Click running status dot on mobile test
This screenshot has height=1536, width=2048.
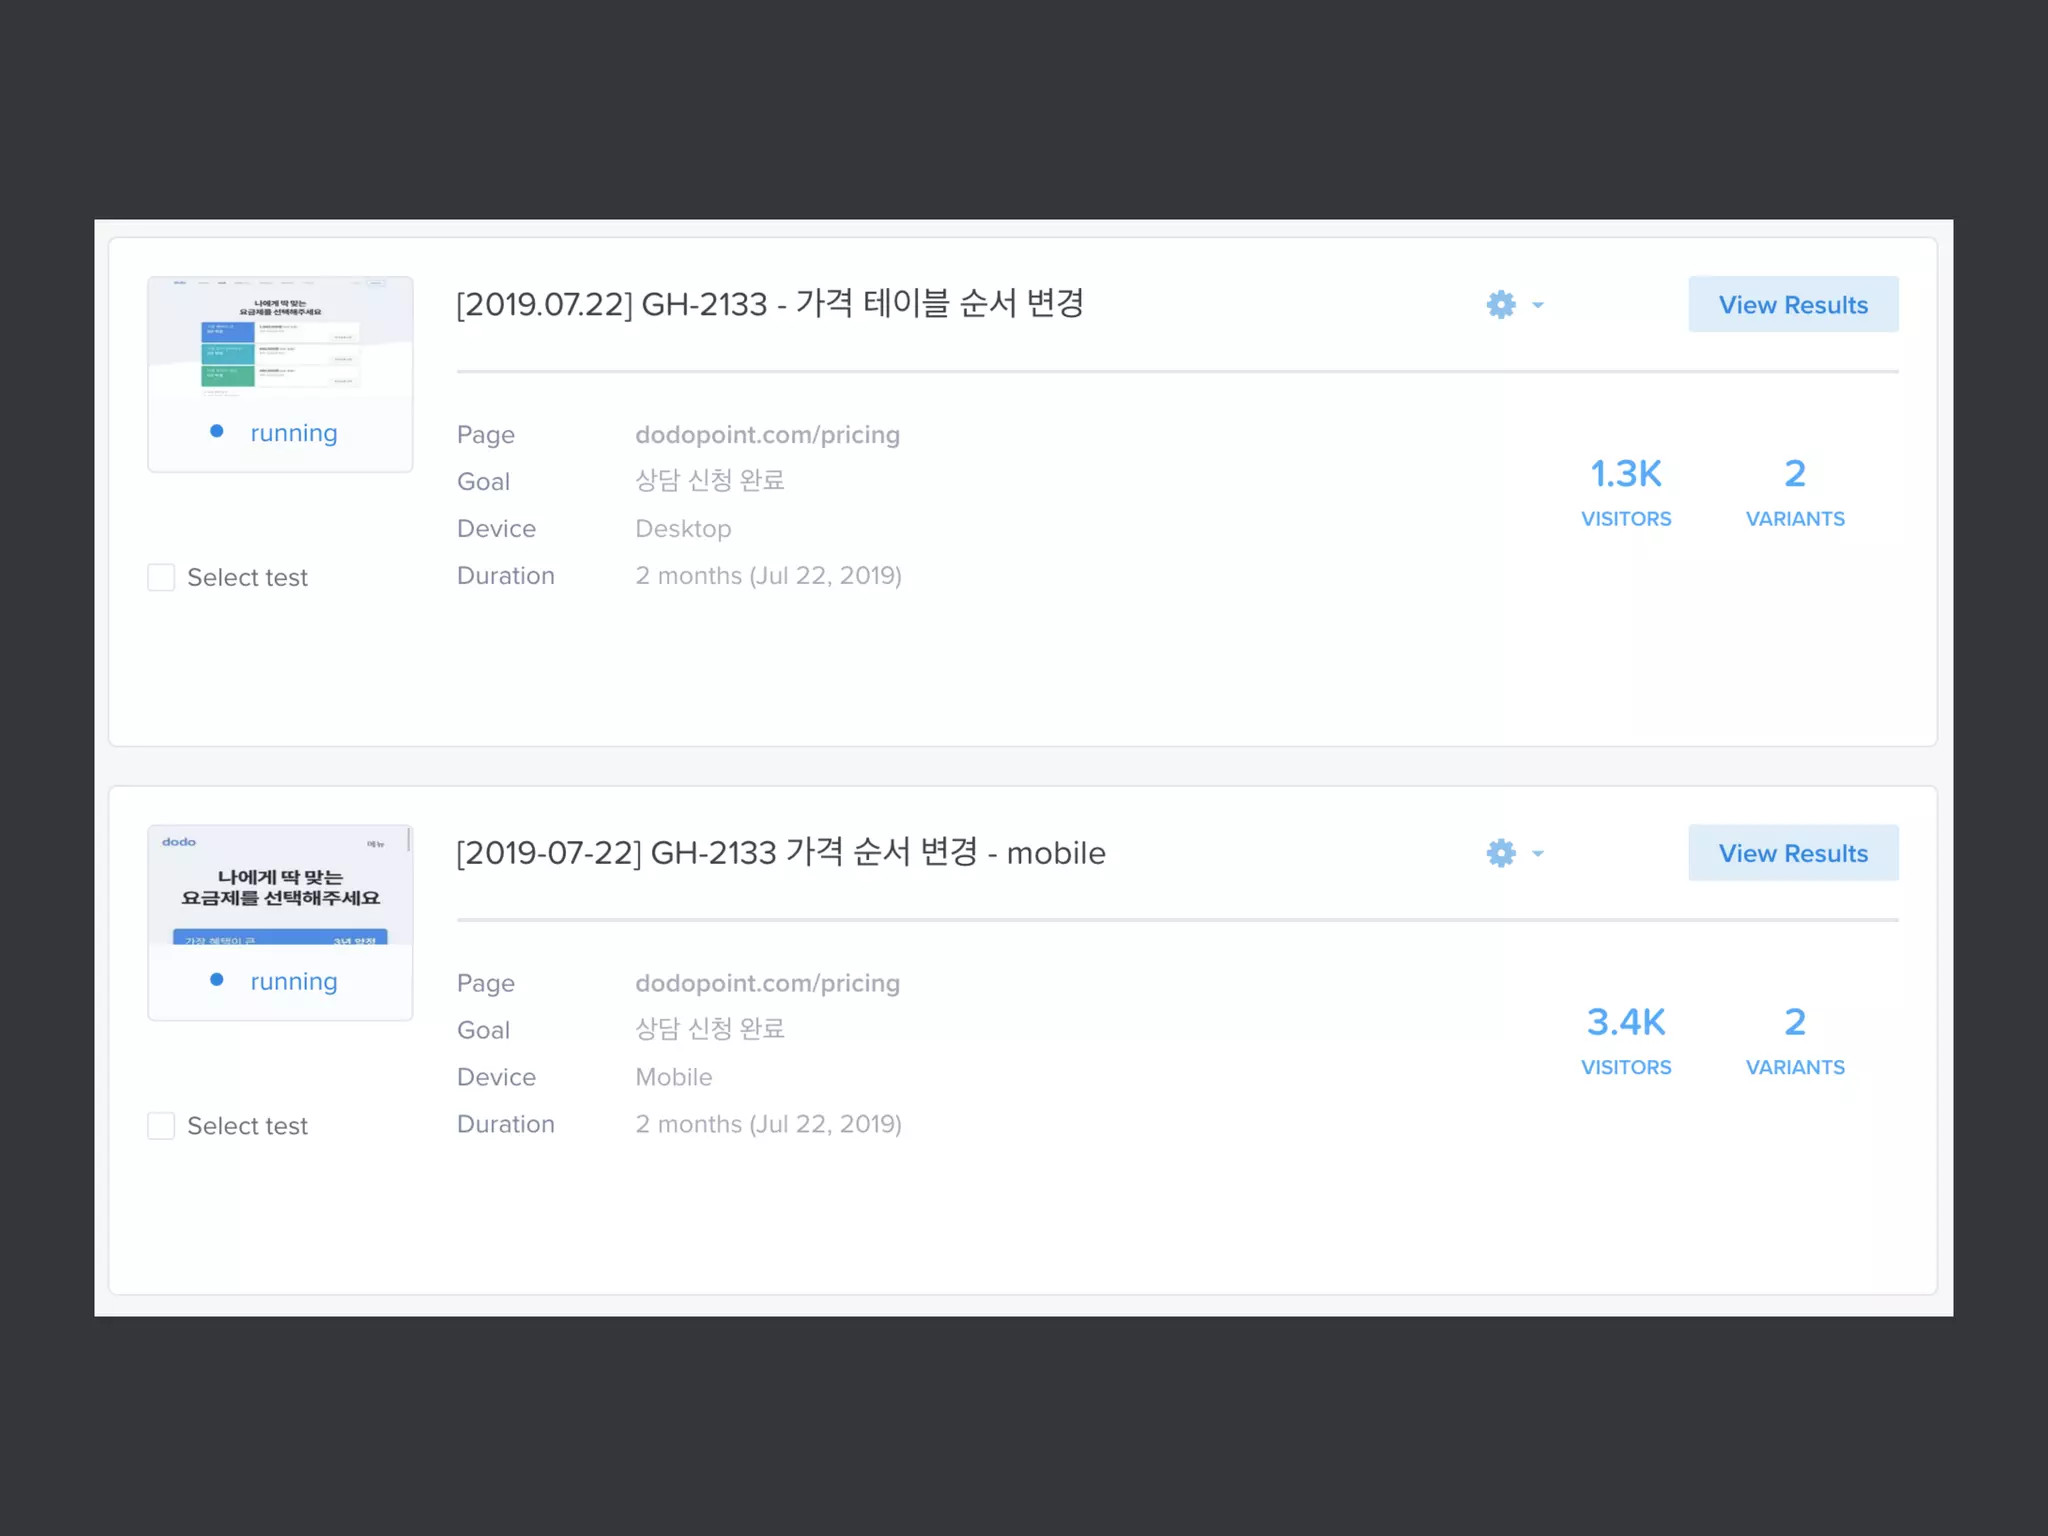click(216, 980)
